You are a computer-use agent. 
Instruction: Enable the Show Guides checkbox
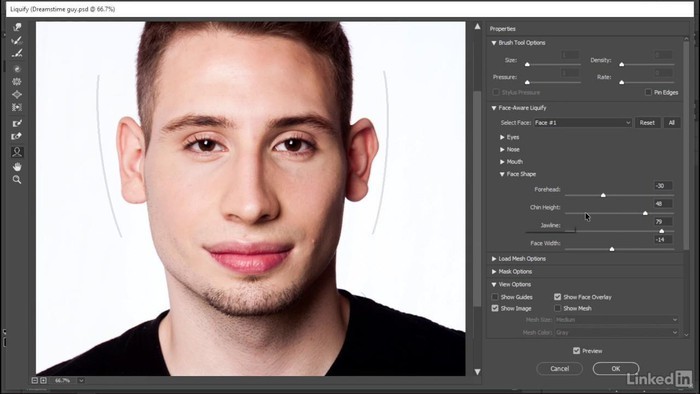pyautogui.click(x=495, y=297)
